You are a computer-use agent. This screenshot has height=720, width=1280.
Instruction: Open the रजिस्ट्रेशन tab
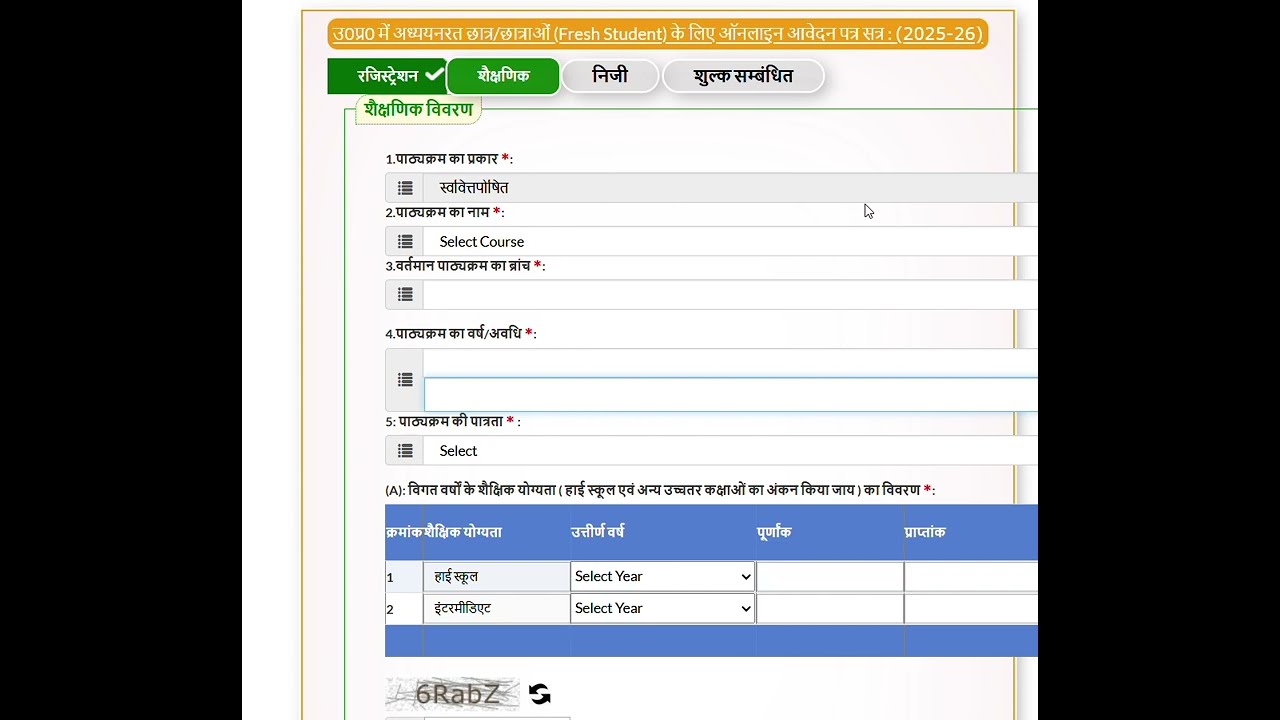387,76
